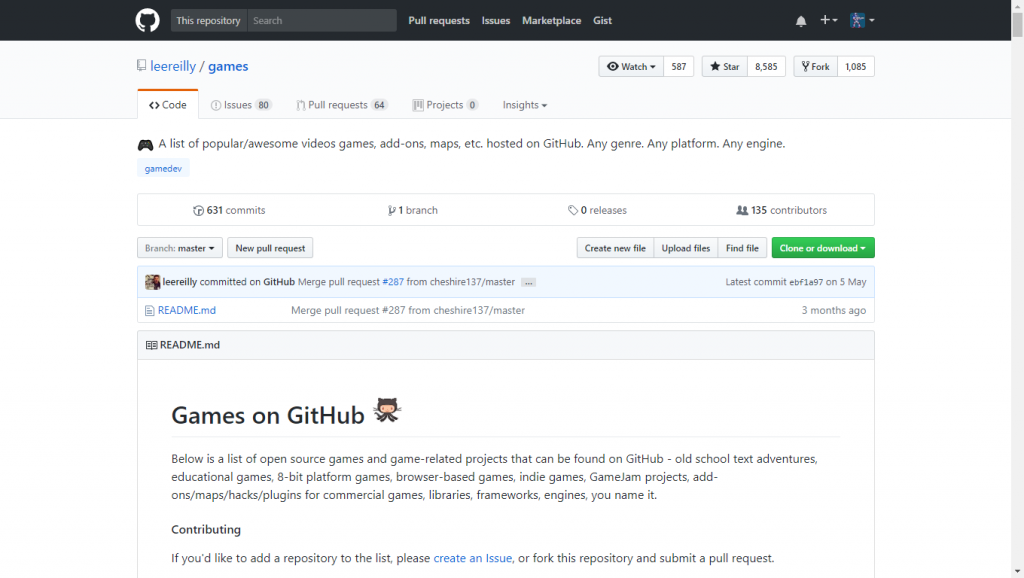Screen dimensions: 1024x578
Task: Click the scrollbar down arrow
Action: (x=1017, y=573)
